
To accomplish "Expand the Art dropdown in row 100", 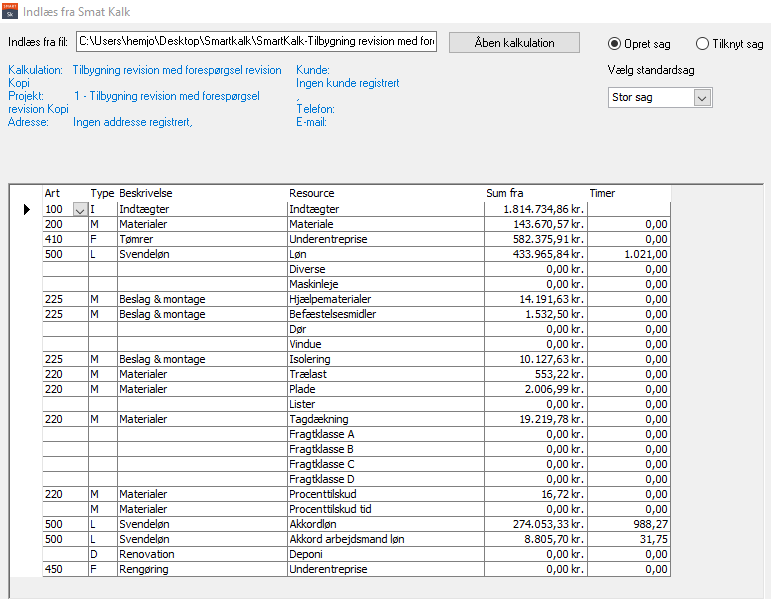I will 80,209.
